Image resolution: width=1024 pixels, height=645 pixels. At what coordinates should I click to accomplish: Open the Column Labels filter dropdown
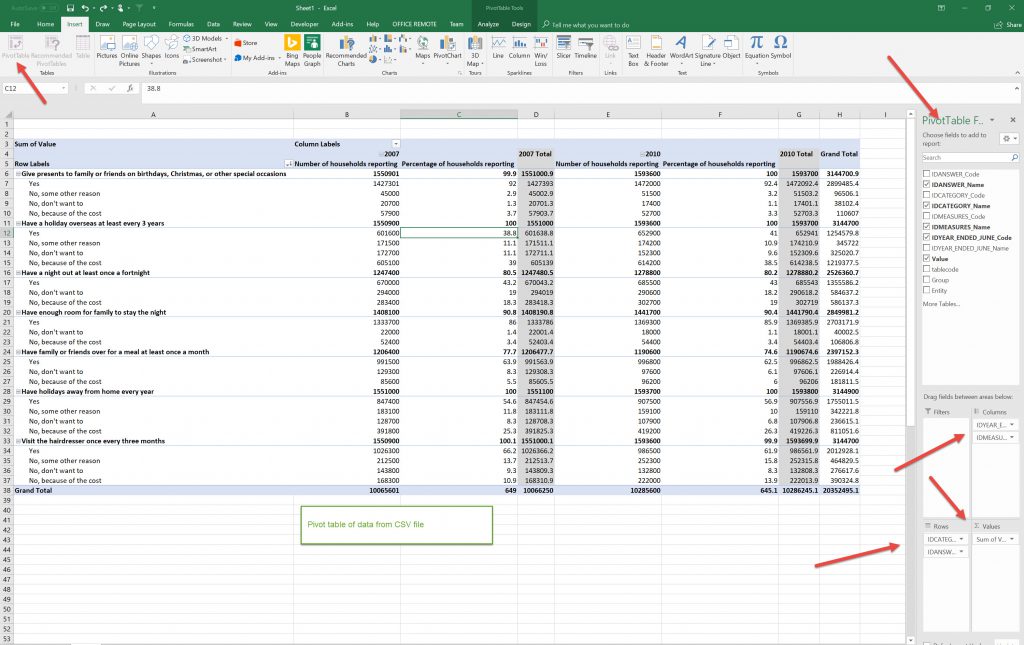pos(395,144)
